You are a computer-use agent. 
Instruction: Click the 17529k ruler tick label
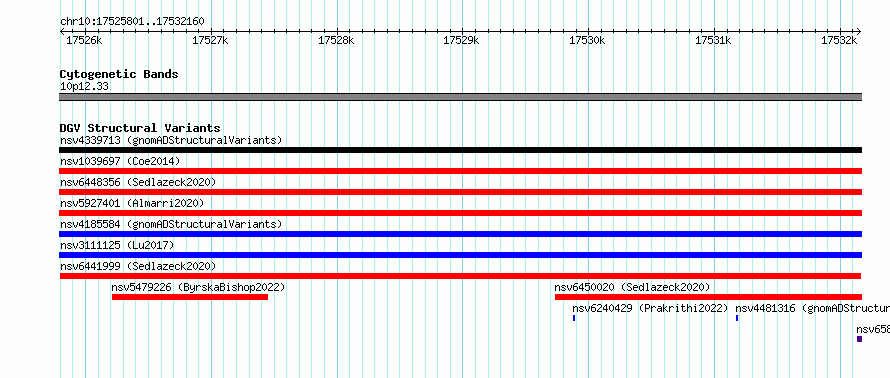(461, 40)
